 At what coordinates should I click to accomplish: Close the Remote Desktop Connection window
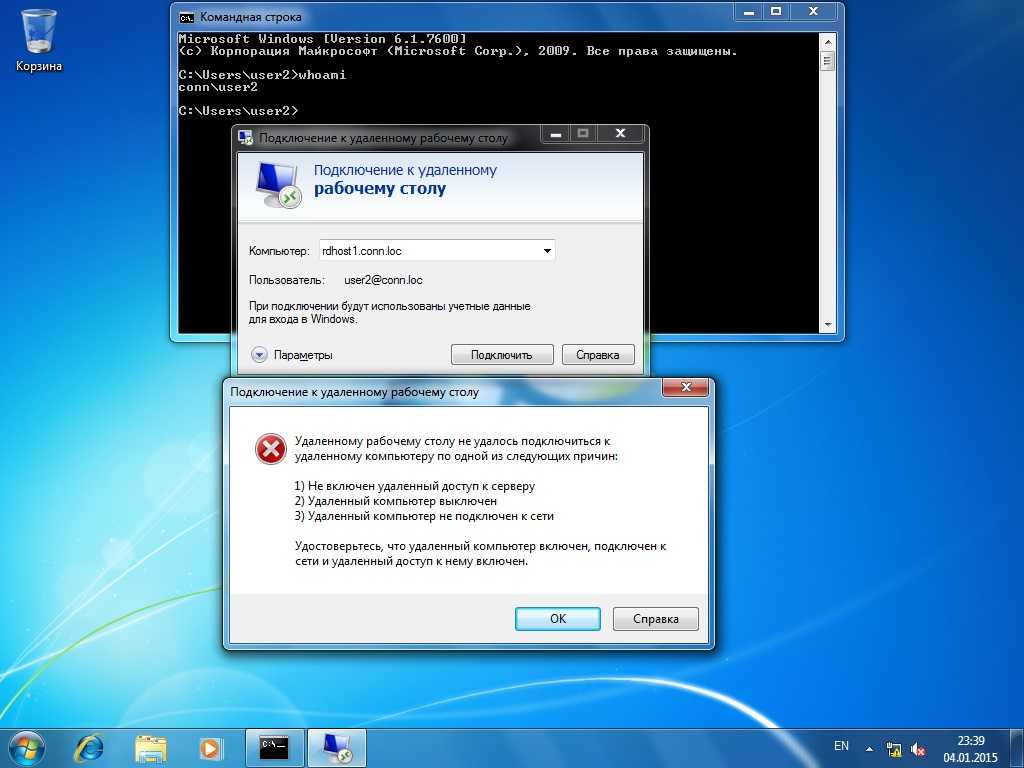tap(620, 133)
